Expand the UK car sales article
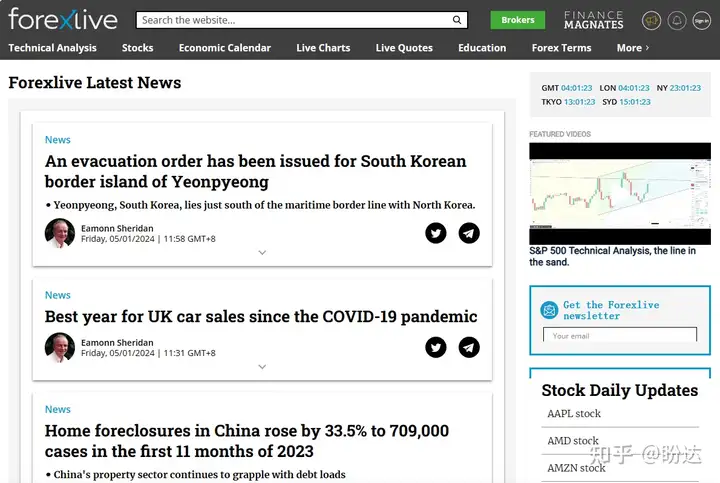This screenshot has height=483, width=720. click(262, 367)
